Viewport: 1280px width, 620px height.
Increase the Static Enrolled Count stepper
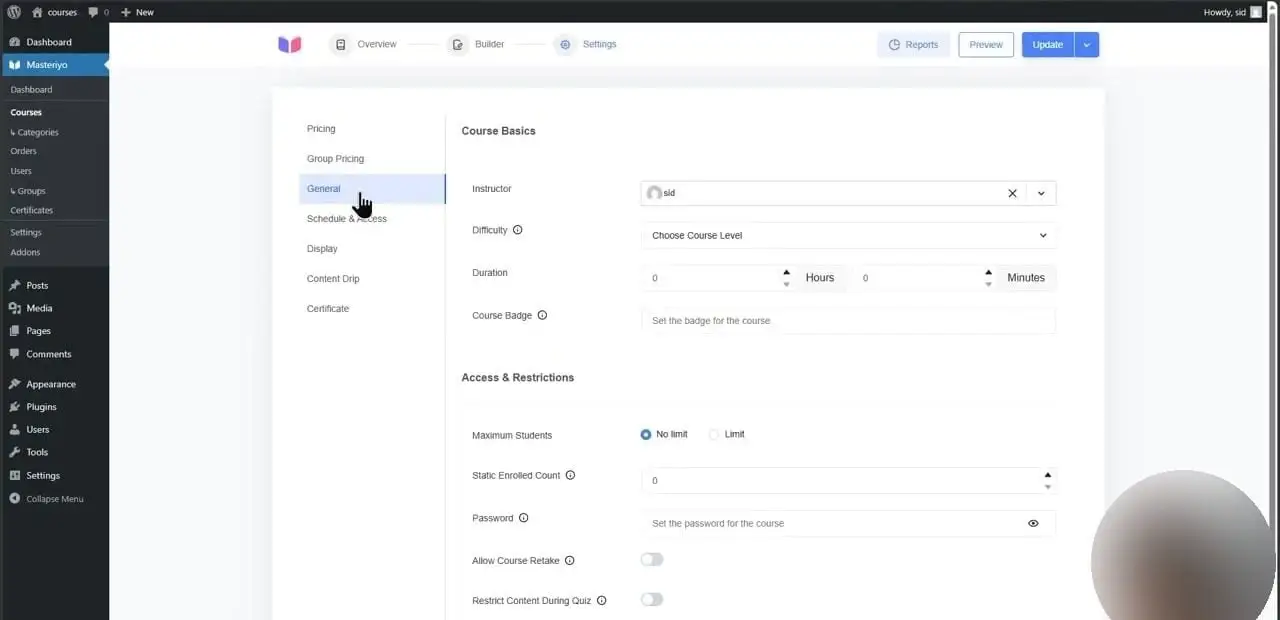point(1047,475)
